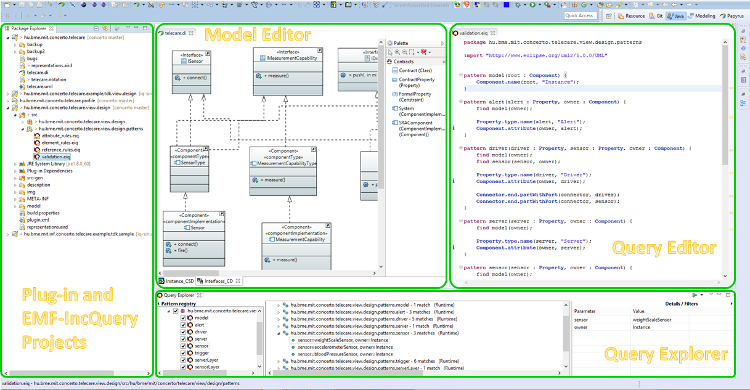
Task: Click the blue square toolbar icon
Action: (506, 5)
